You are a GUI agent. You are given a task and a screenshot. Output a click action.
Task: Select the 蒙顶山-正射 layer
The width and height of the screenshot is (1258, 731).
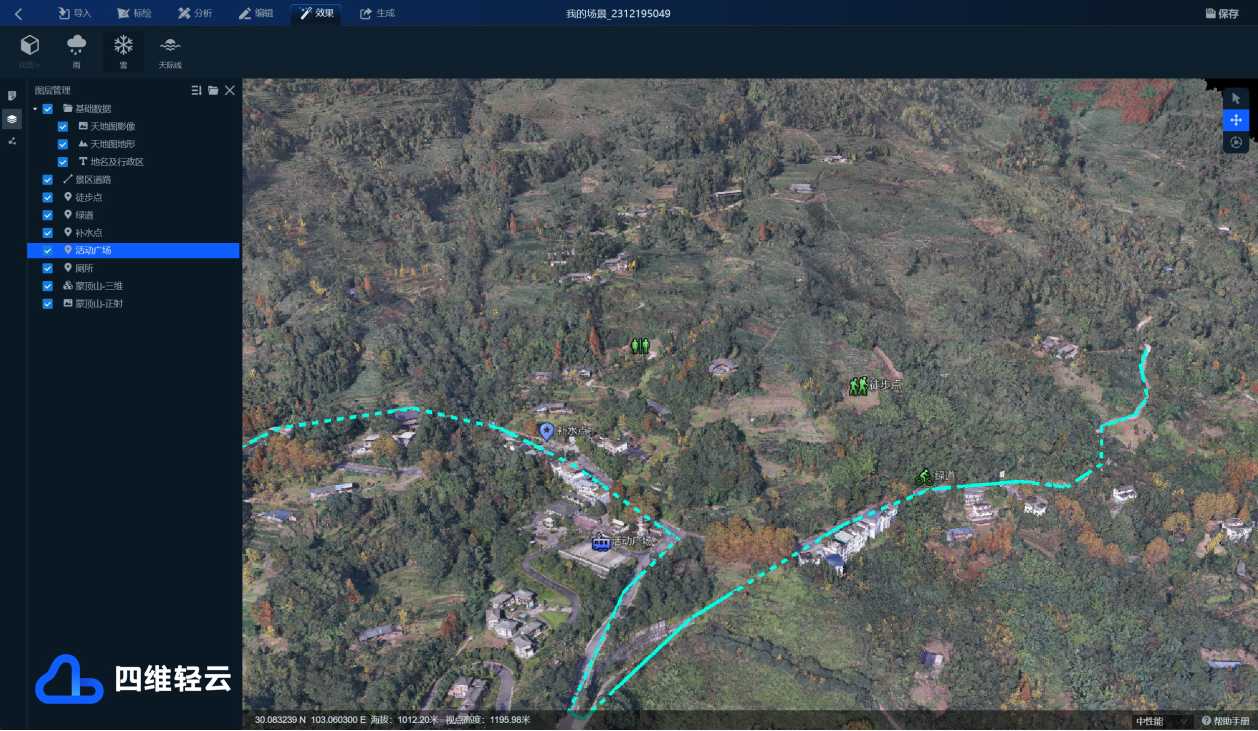[92, 303]
